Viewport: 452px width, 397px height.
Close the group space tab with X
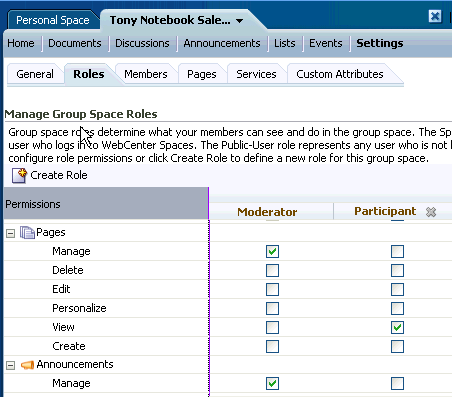[x=435, y=16]
